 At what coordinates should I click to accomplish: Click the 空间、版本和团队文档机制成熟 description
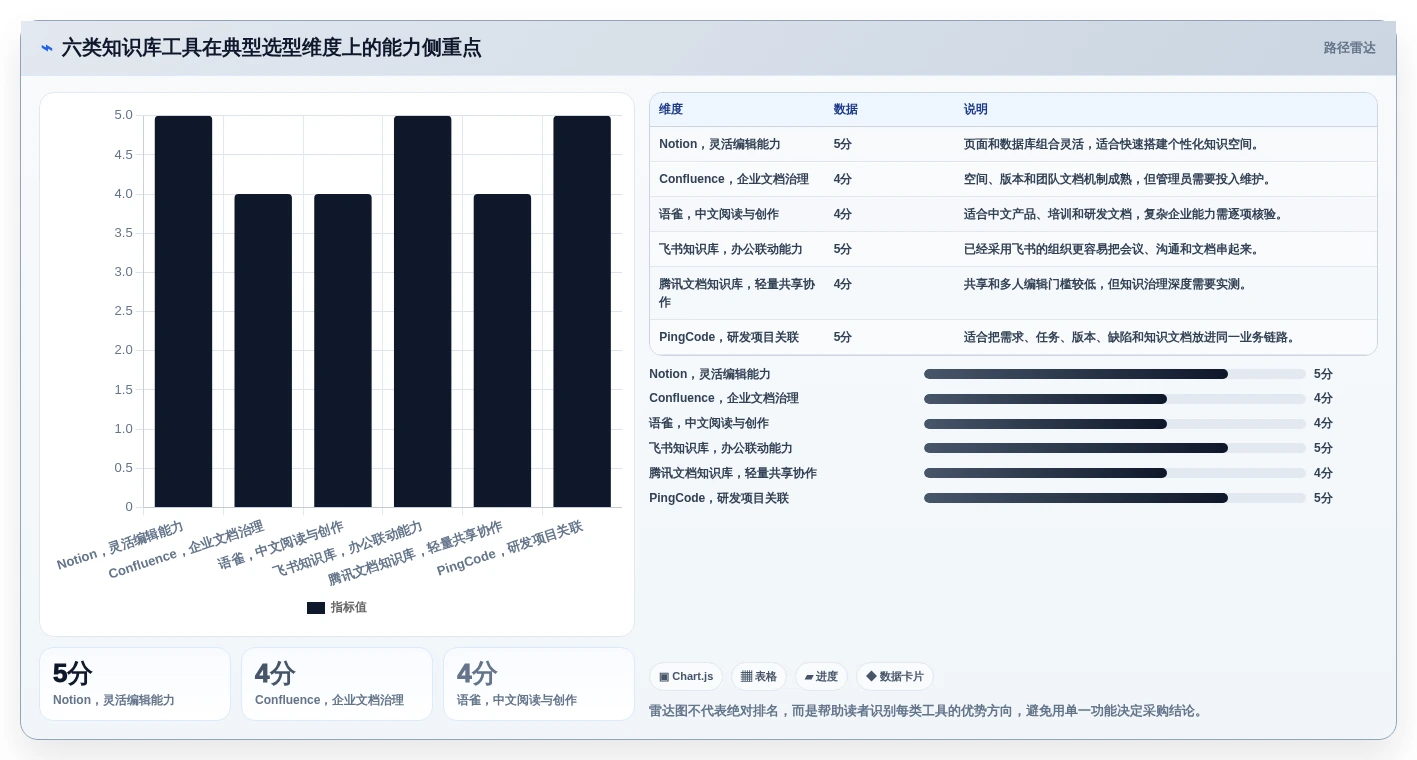[1118, 179]
